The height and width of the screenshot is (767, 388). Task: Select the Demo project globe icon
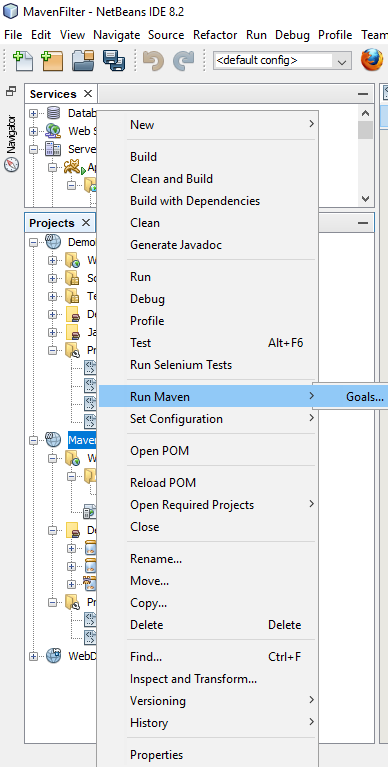53,242
